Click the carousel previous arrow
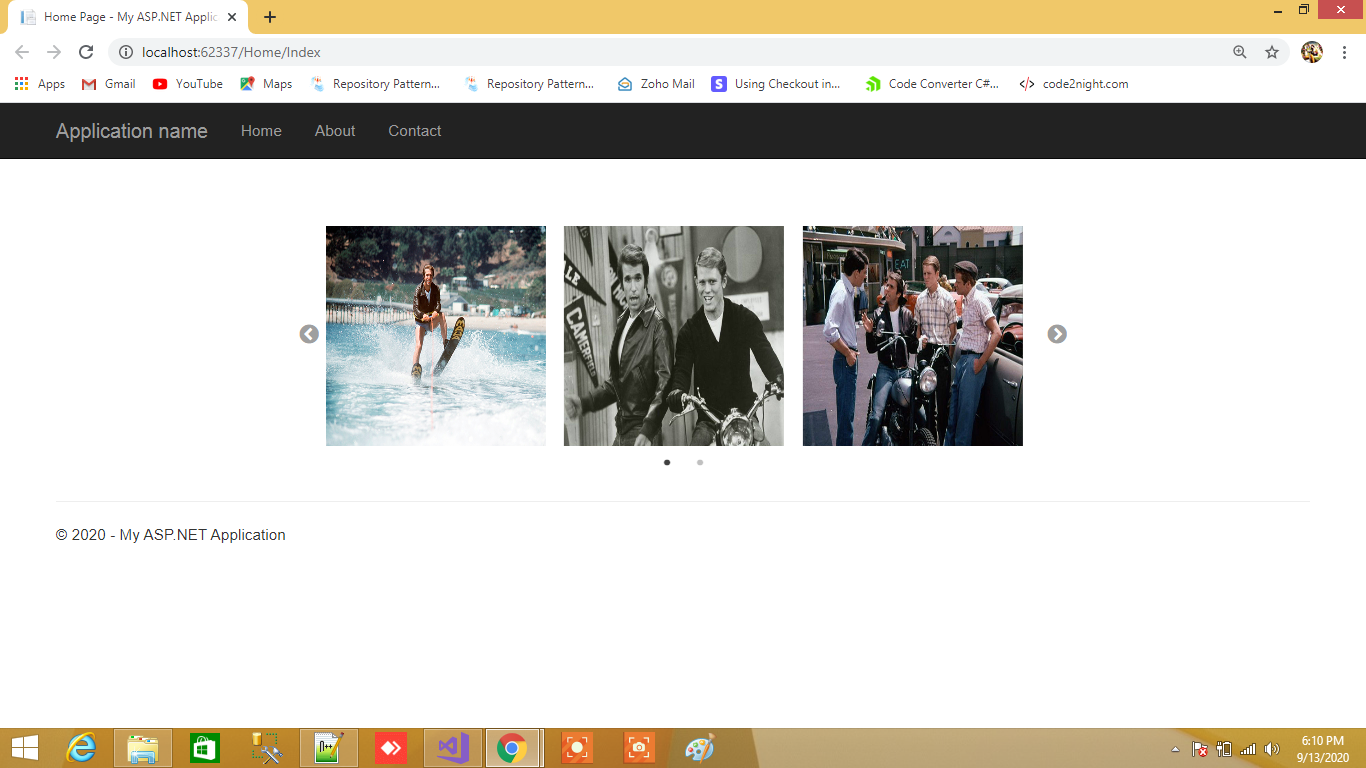Viewport: 1366px width, 768px height. [309, 334]
